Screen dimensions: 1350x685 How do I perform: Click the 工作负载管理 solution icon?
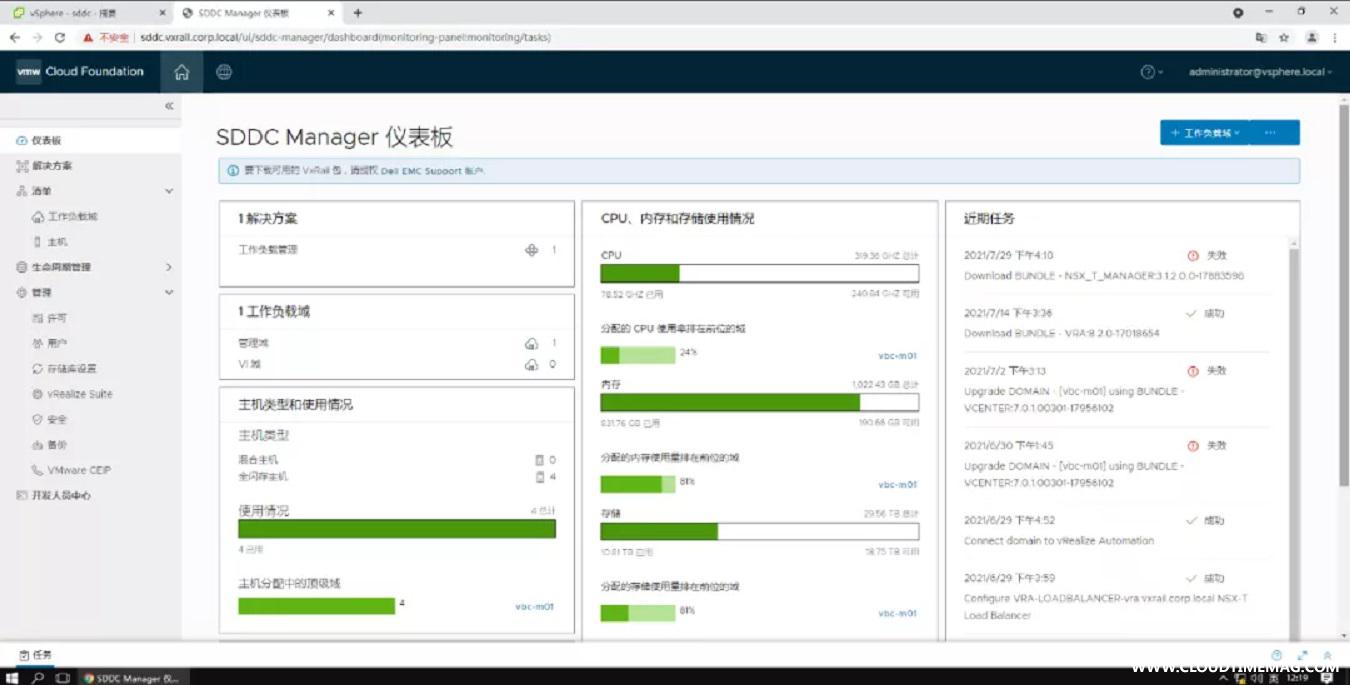point(532,250)
